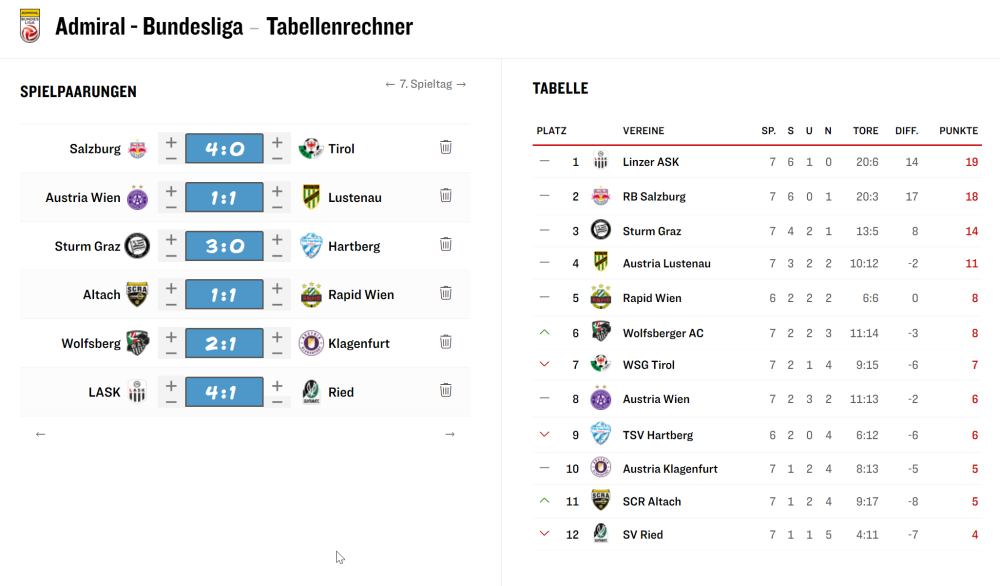1000x586 pixels.
Task: Increase Salzburg's home goals with plus
Action: pyautogui.click(x=171, y=142)
